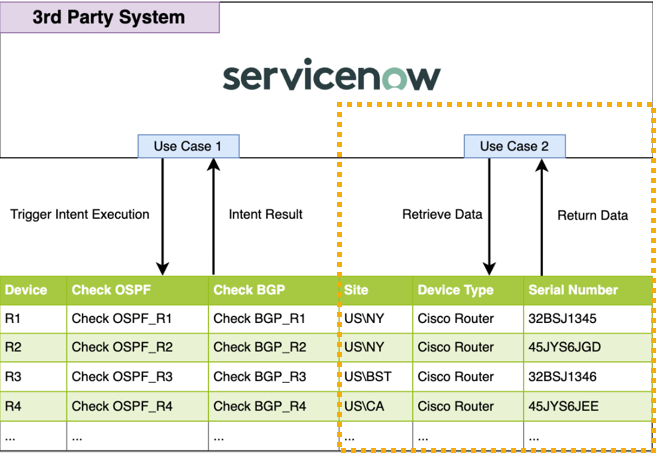
Task: Click the Device Type column header
Action: coord(455,290)
